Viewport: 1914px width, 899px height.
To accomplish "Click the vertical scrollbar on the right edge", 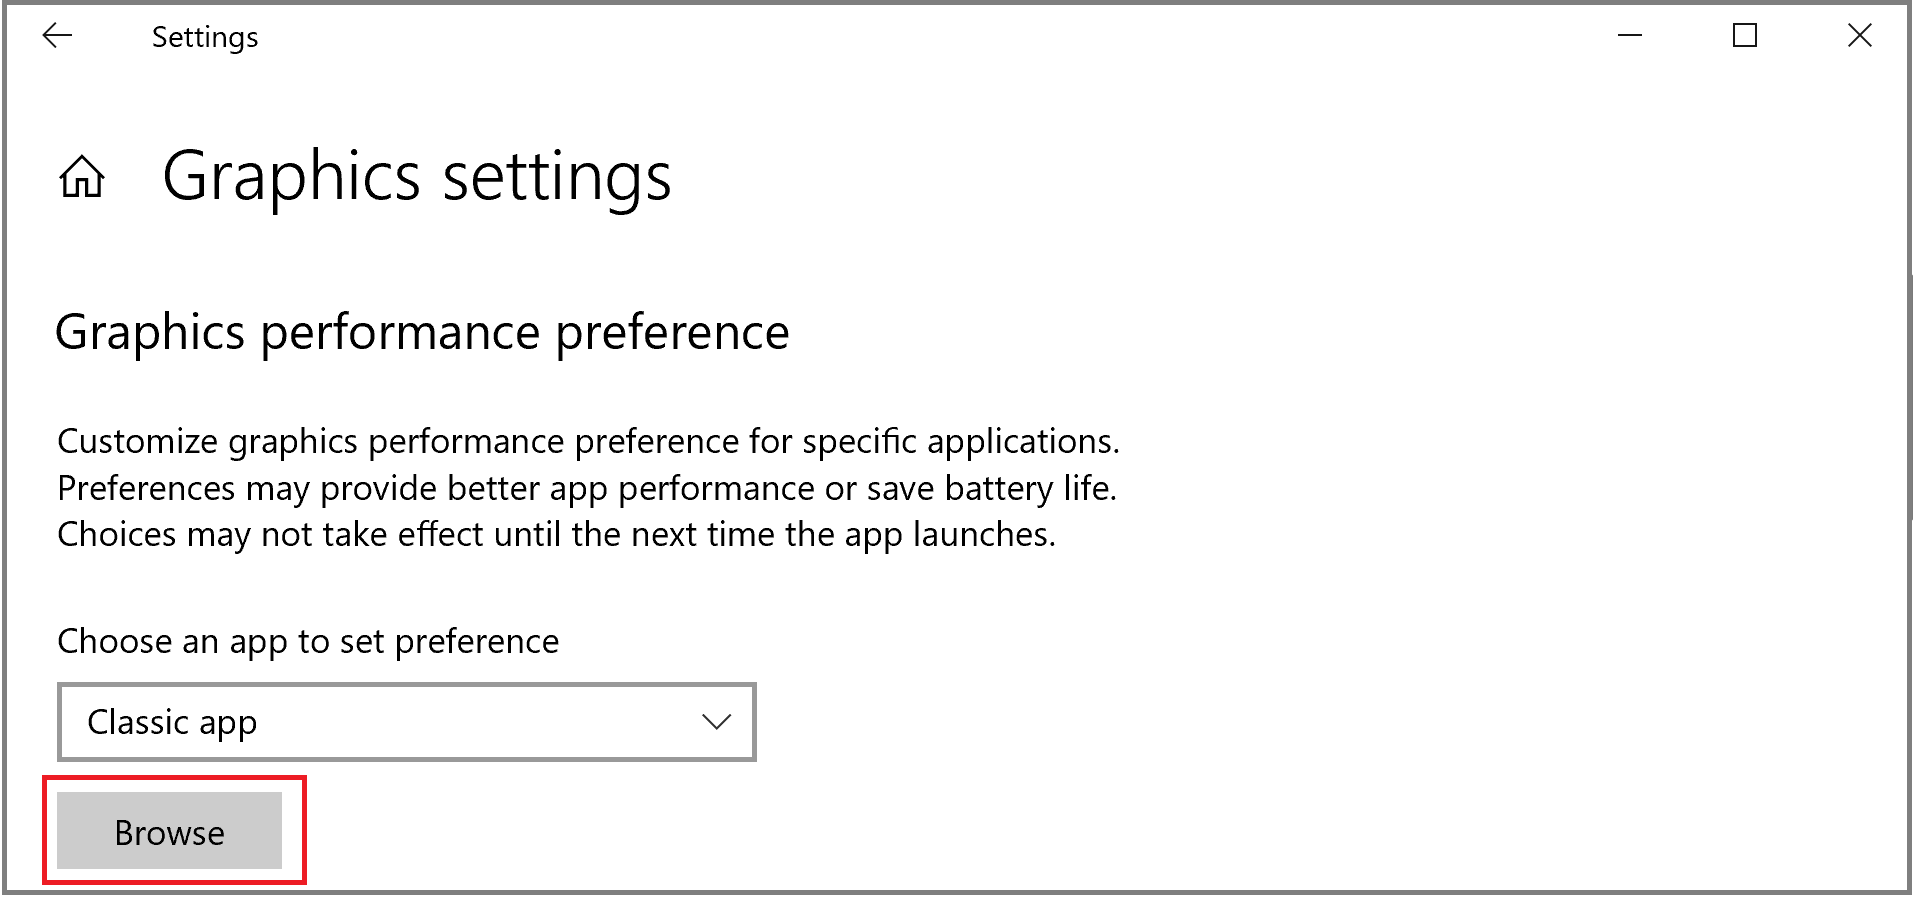I will coord(1910,410).
